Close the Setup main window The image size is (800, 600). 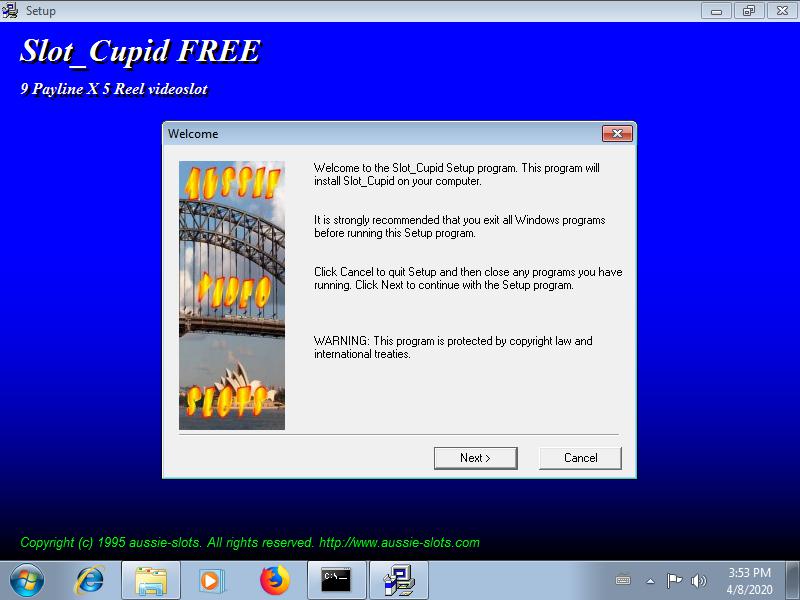(782, 10)
